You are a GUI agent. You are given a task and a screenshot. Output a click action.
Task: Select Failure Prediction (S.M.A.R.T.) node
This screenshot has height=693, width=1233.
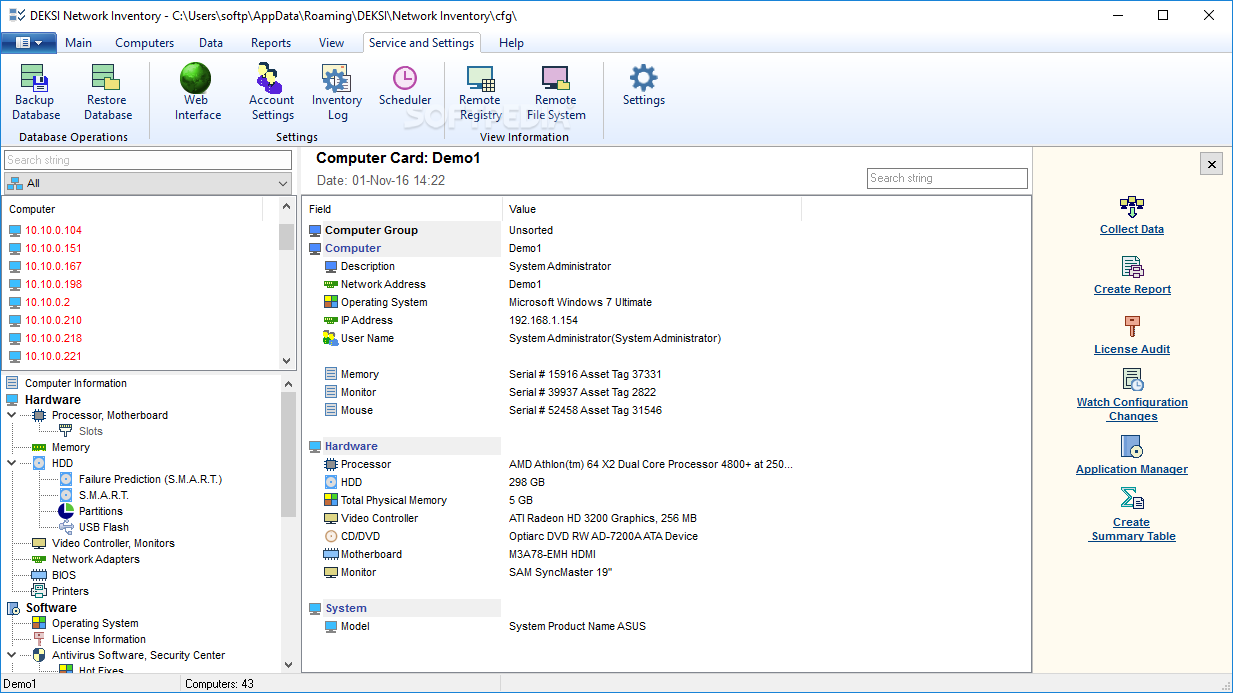click(150, 479)
